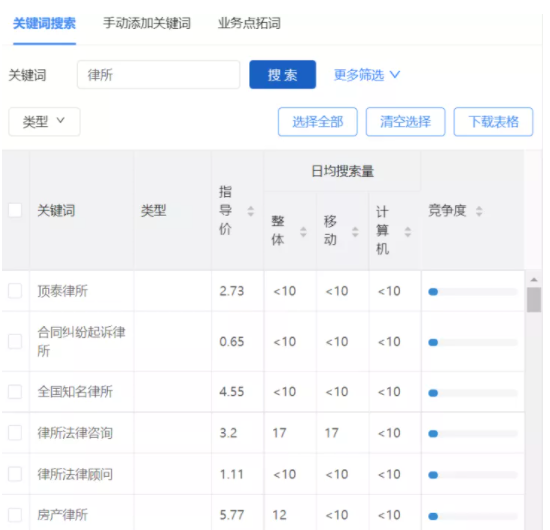Viewport: 550px width, 530px height.
Task: Open the 类型 dropdown filter
Action: coord(44,121)
